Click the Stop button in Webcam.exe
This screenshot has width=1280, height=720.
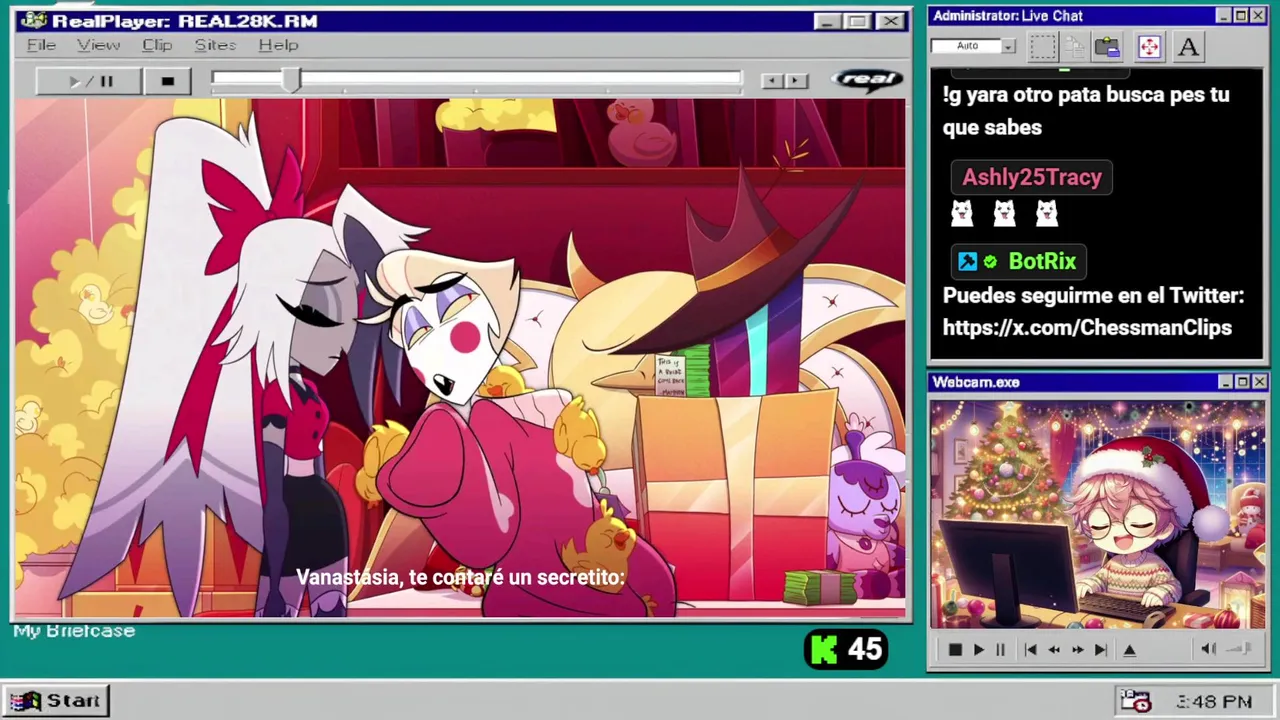tap(955, 650)
